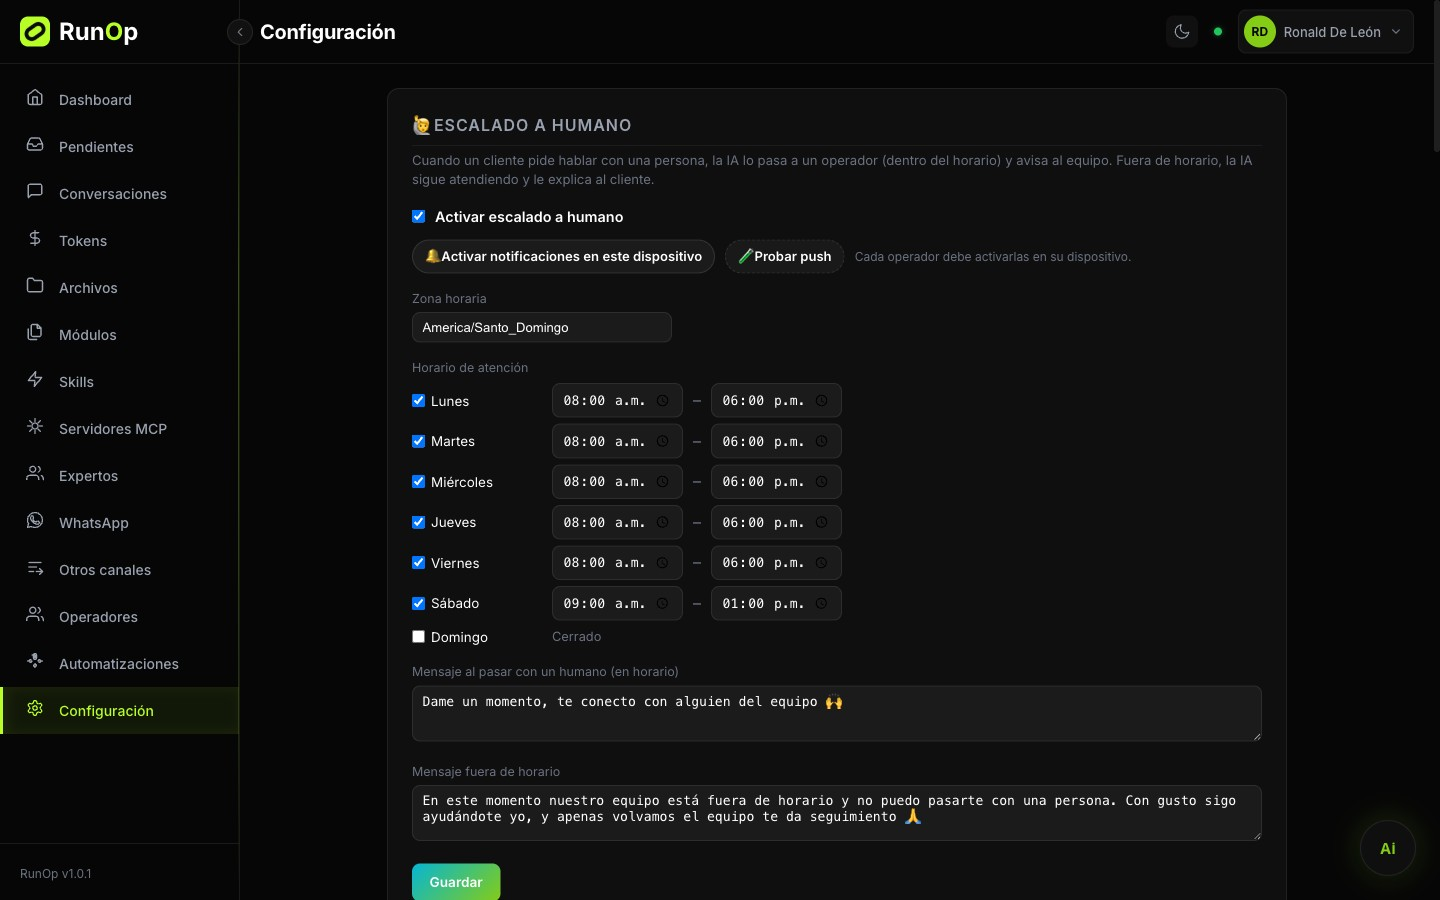The height and width of the screenshot is (900, 1440).
Task: Click the Probar push button
Action: 784,256
